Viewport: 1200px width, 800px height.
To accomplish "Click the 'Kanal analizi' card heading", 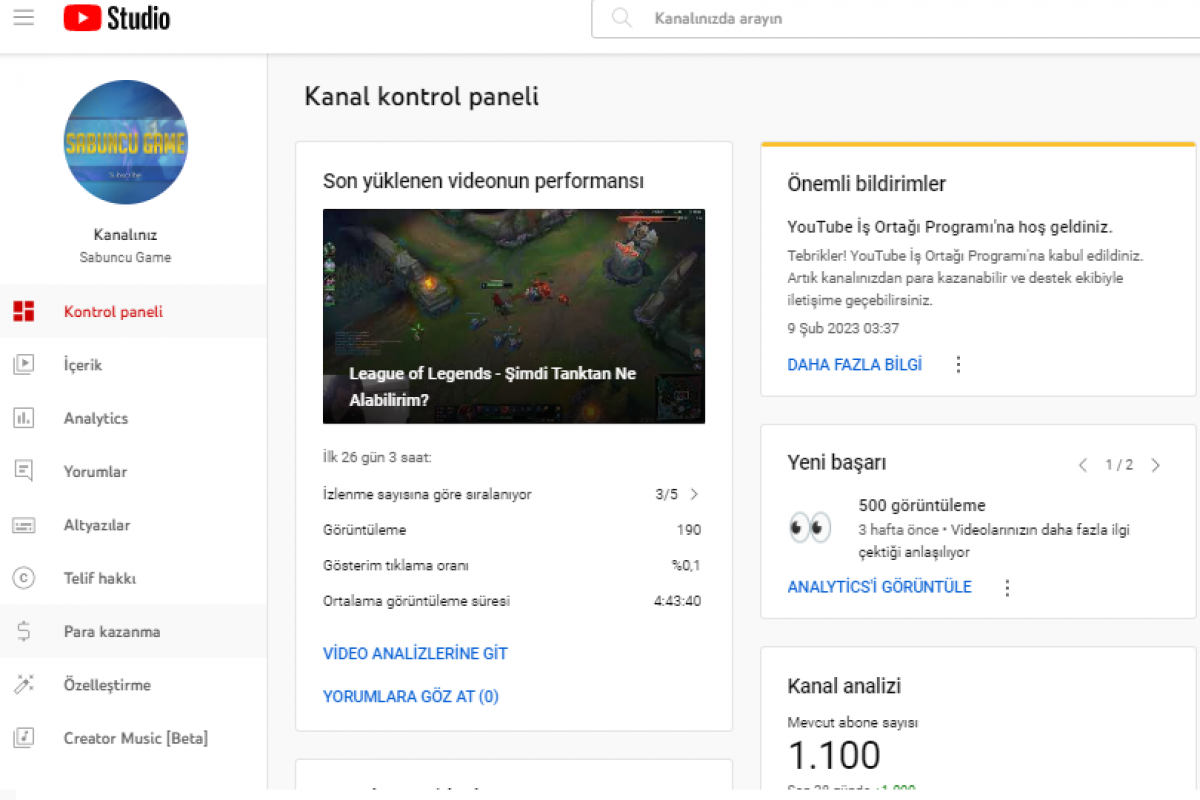I will click(845, 686).
